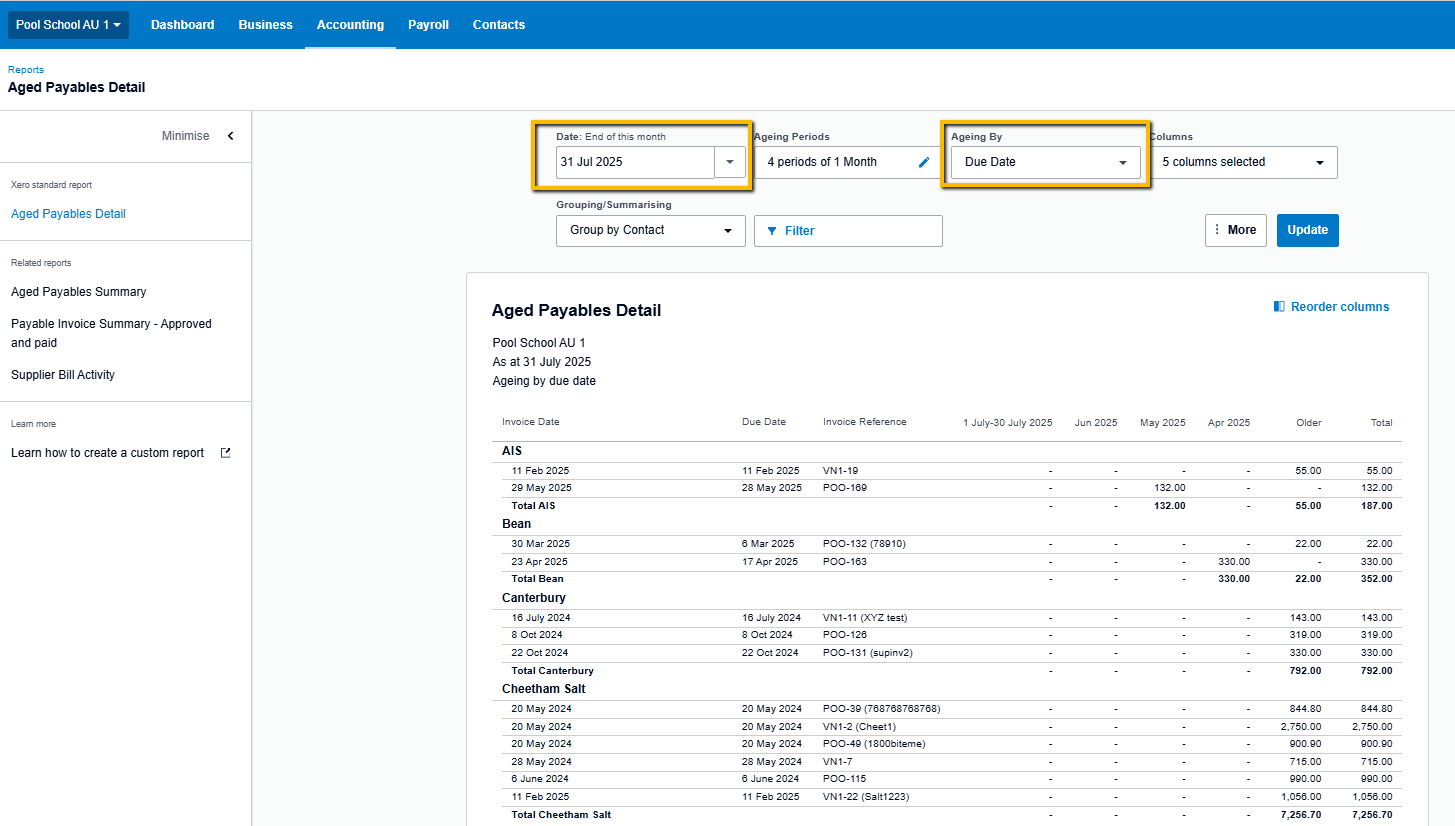Image resolution: width=1455 pixels, height=826 pixels.
Task: Click invoice reference POO-115
Action: point(845,779)
